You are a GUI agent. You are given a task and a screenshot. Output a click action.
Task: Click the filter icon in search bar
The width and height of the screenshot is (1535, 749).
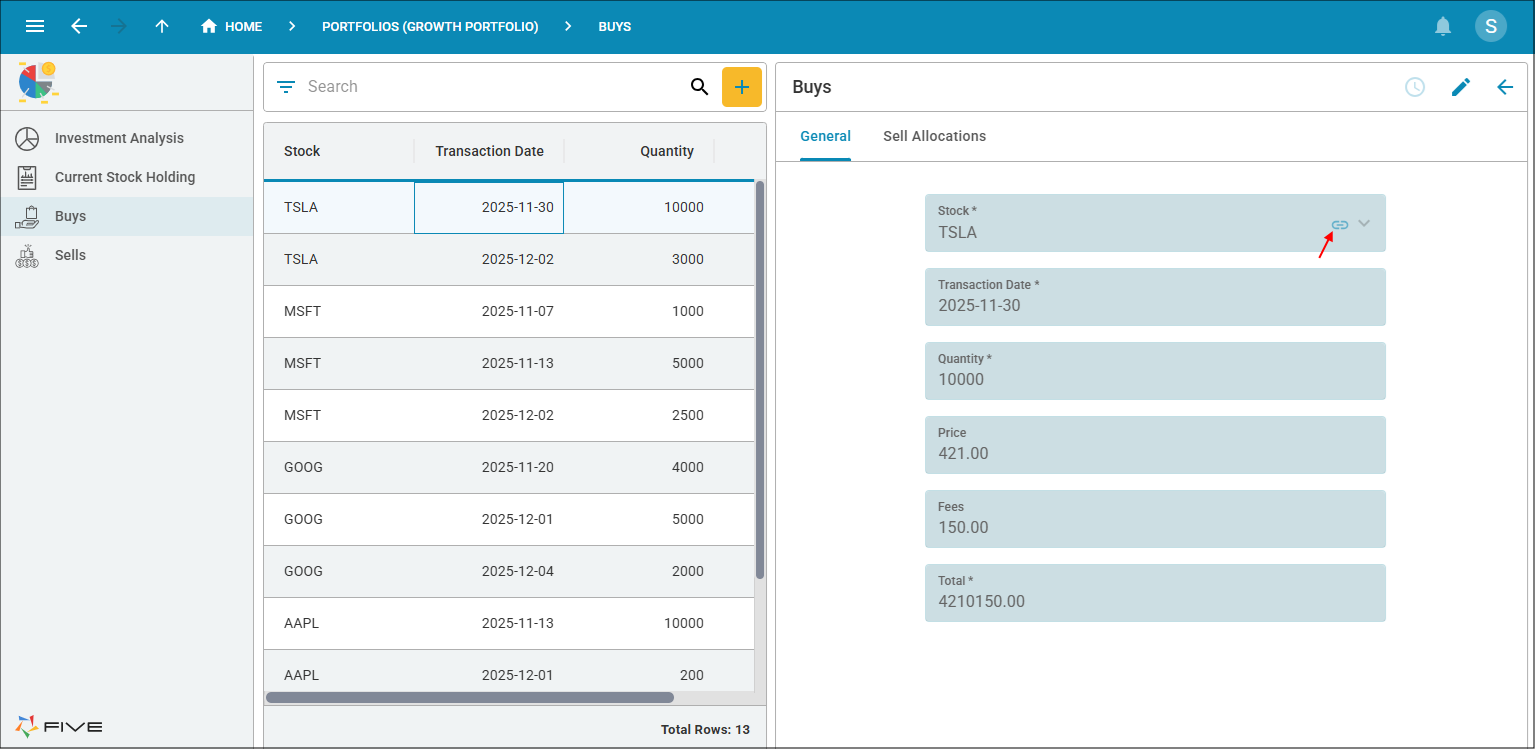(286, 87)
